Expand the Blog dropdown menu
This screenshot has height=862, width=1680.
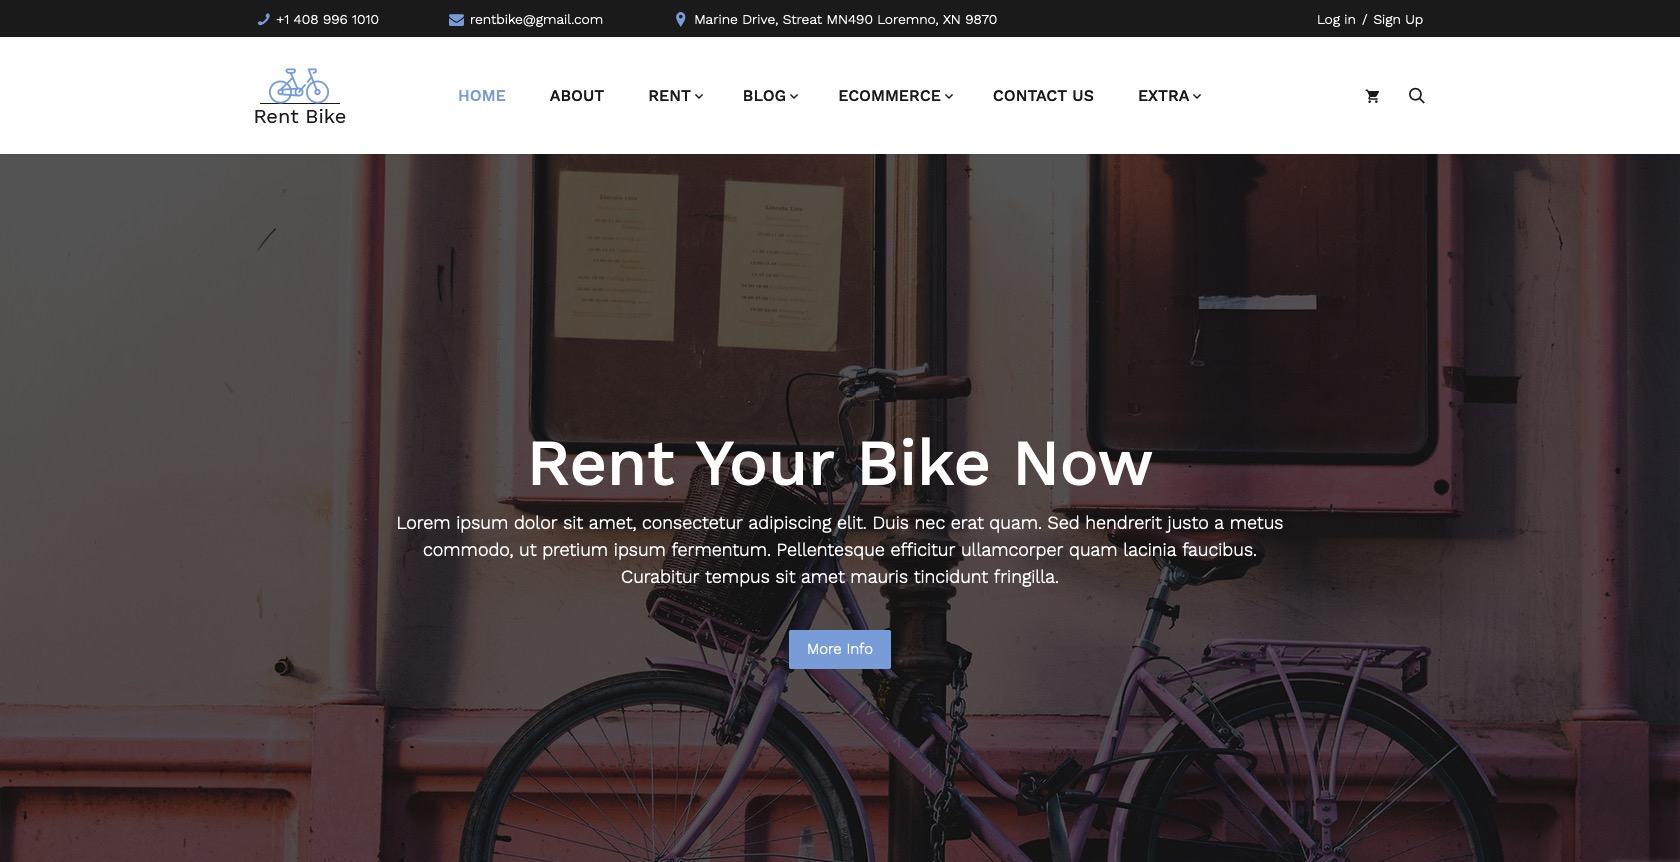pos(770,96)
